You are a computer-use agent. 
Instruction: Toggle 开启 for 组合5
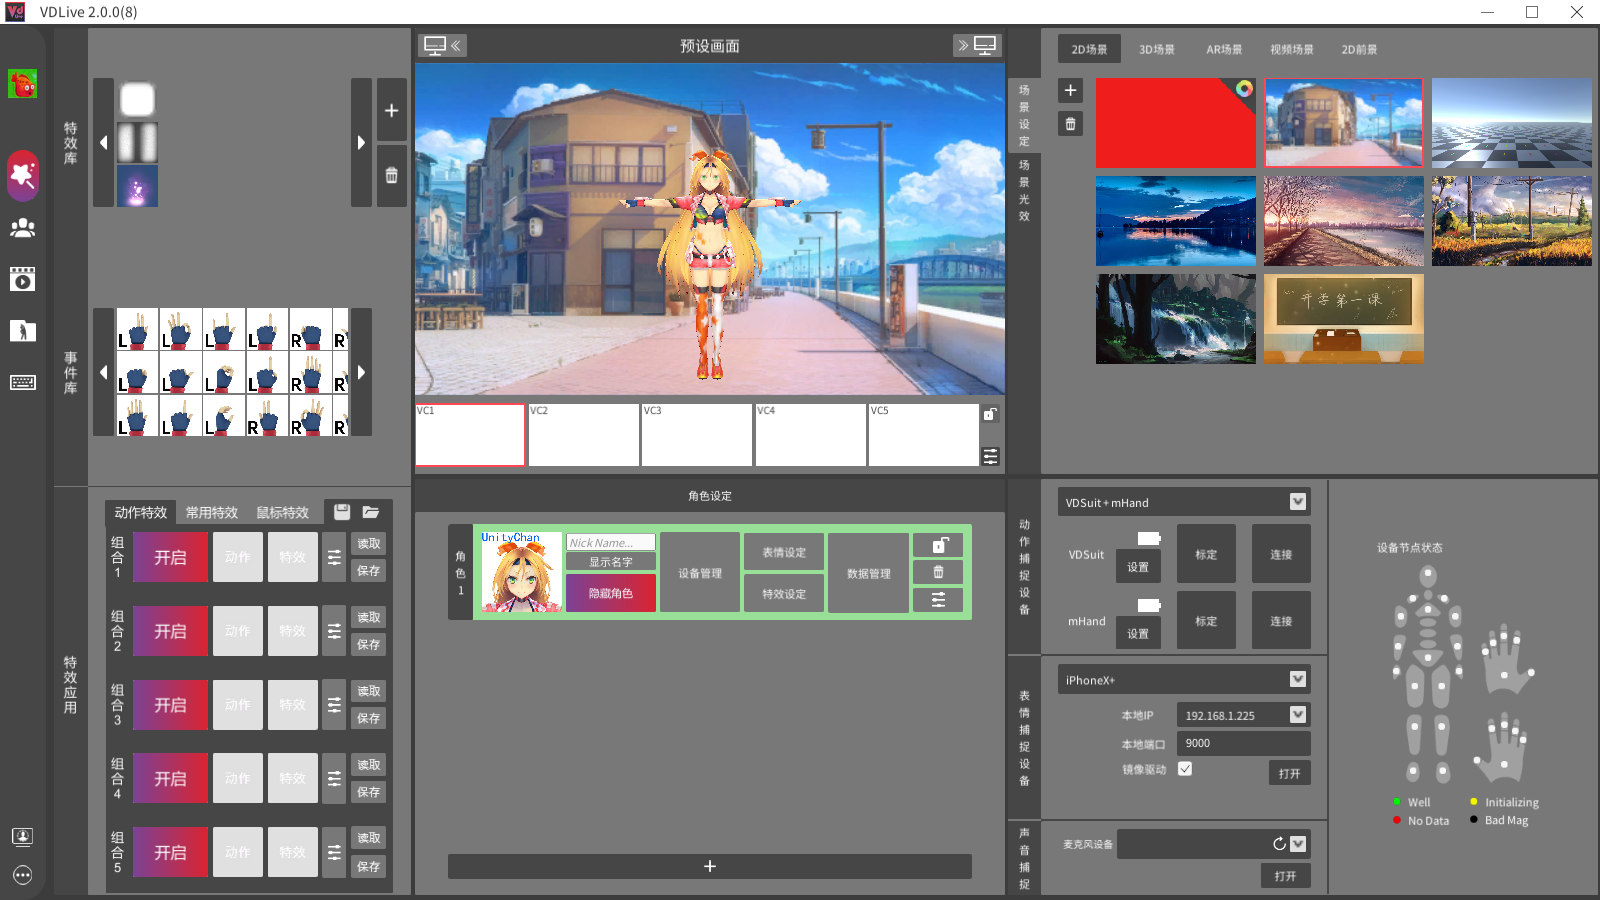pos(170,853)
